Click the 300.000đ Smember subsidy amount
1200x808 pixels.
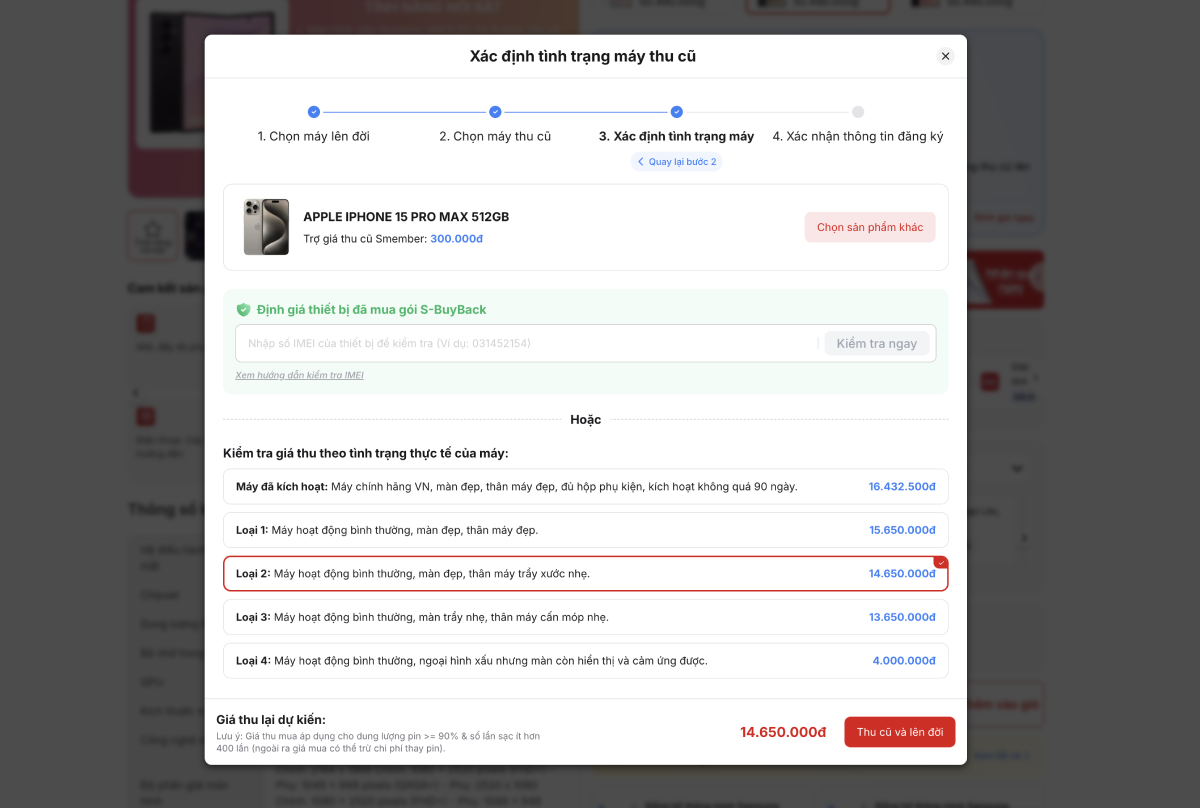(457, 239)
